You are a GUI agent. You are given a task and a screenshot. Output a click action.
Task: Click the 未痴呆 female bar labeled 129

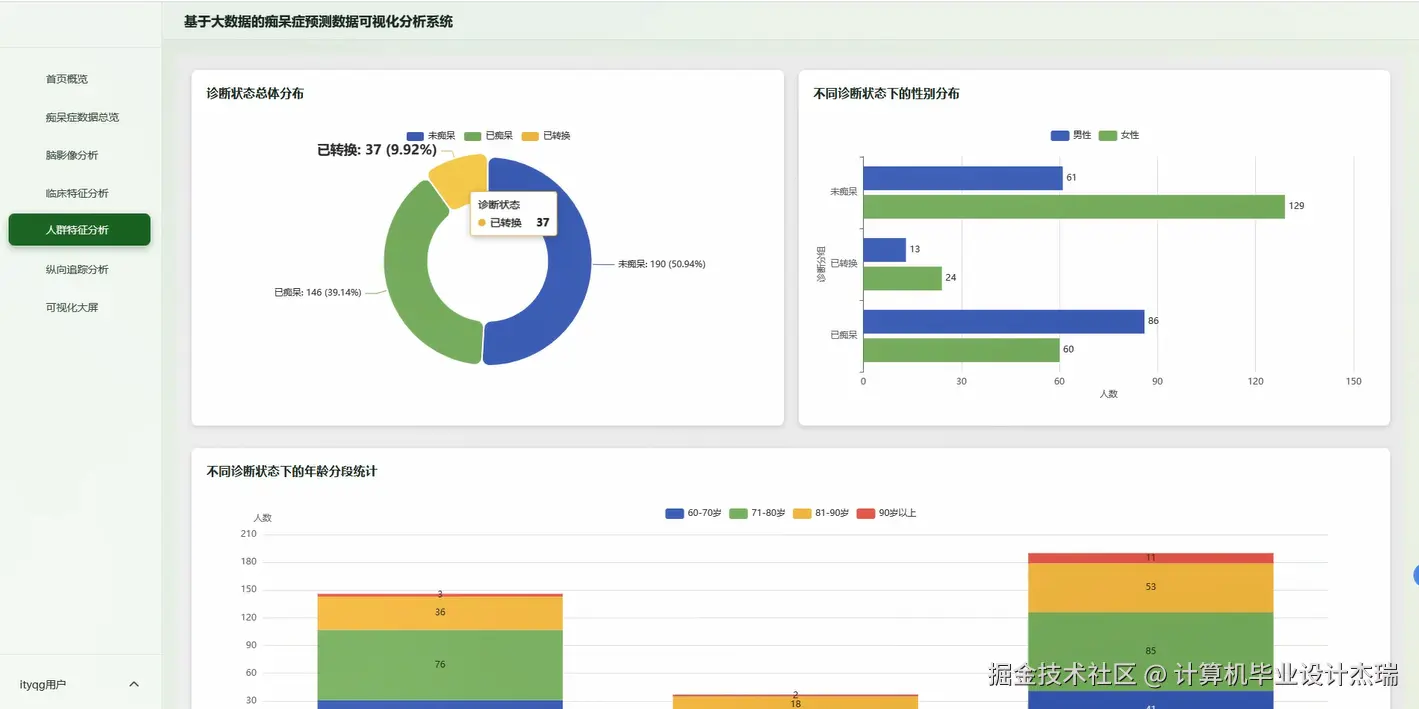coord(1073,206)
